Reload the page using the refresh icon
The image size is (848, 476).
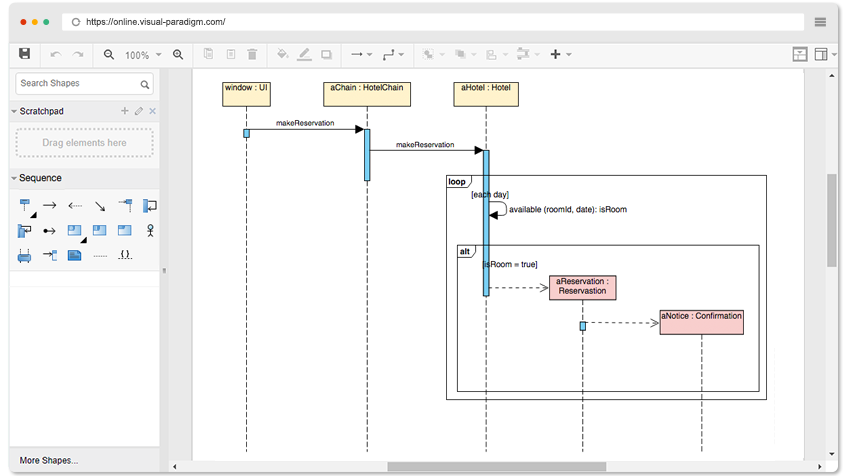pos(76,22)
